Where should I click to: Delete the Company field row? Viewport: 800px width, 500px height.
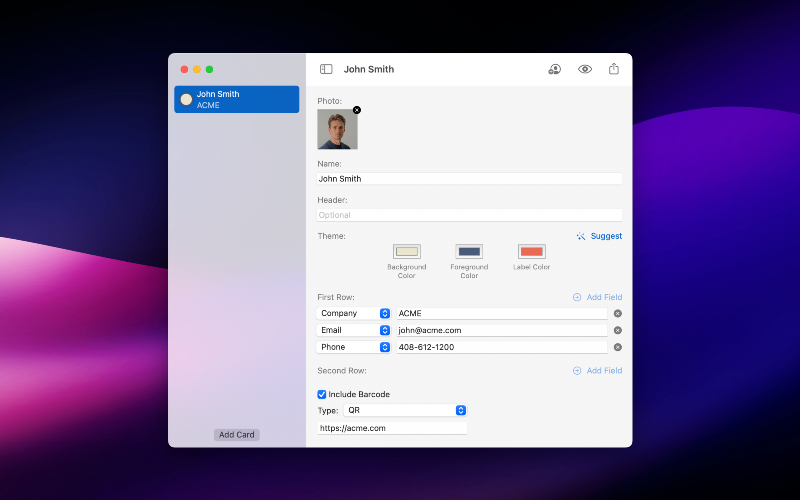point(617,313)
